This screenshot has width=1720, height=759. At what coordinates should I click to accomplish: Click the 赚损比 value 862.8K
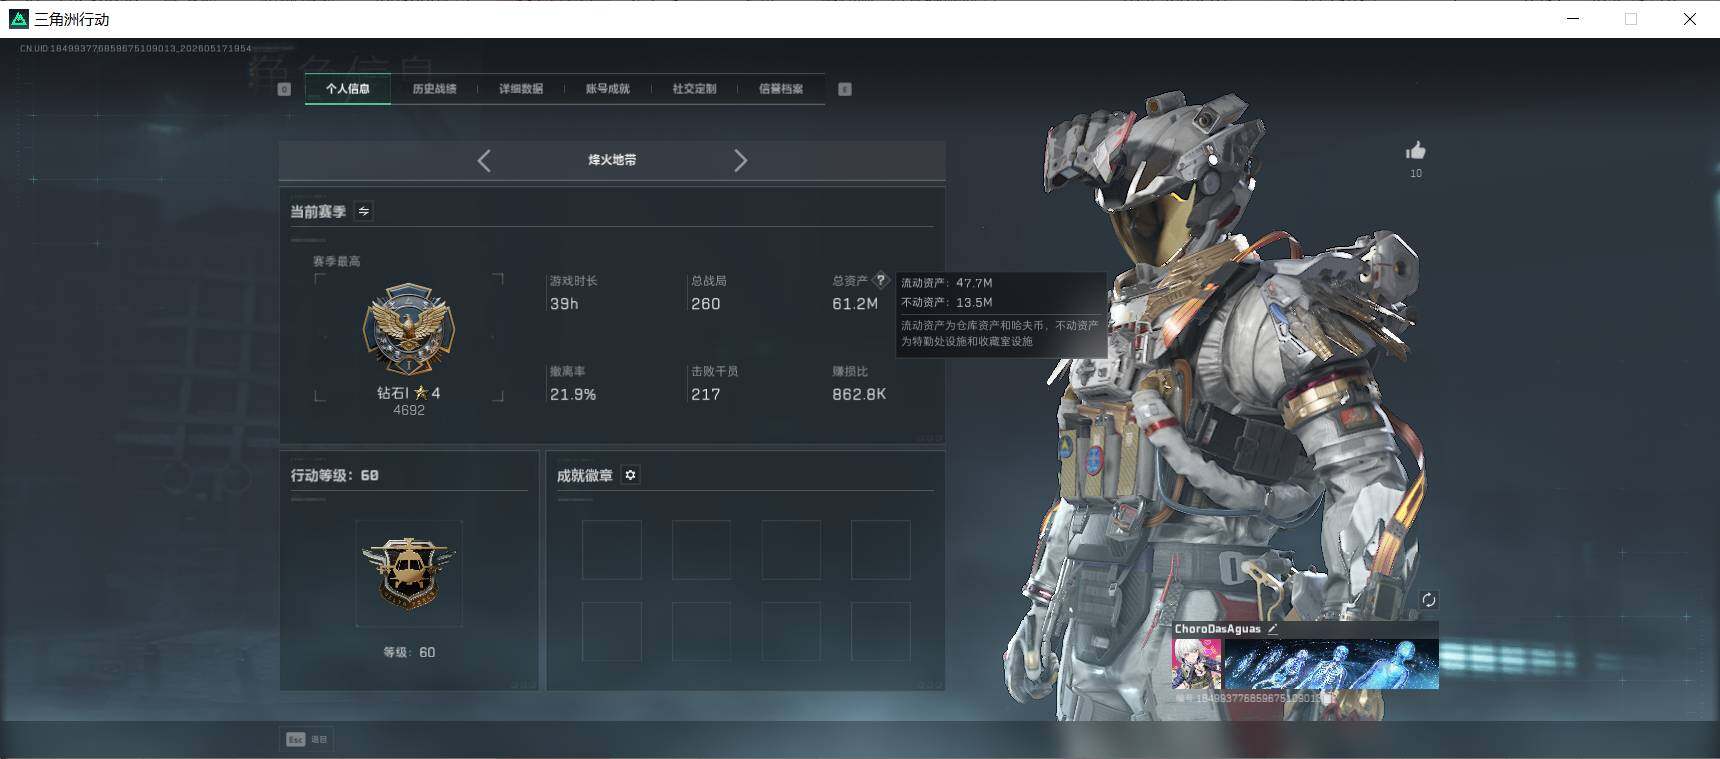[859, 395]
